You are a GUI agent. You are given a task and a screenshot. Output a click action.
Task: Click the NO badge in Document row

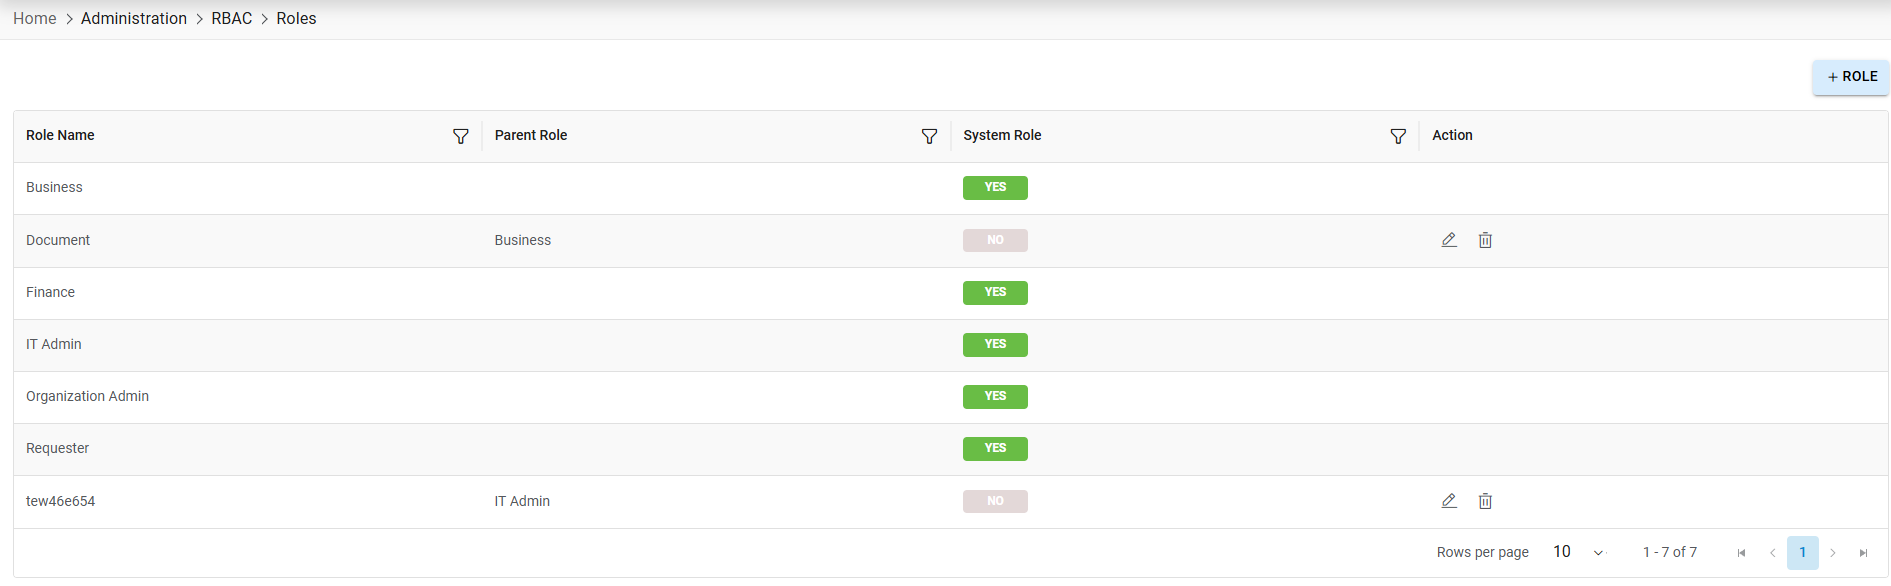[x=995, y=240]
